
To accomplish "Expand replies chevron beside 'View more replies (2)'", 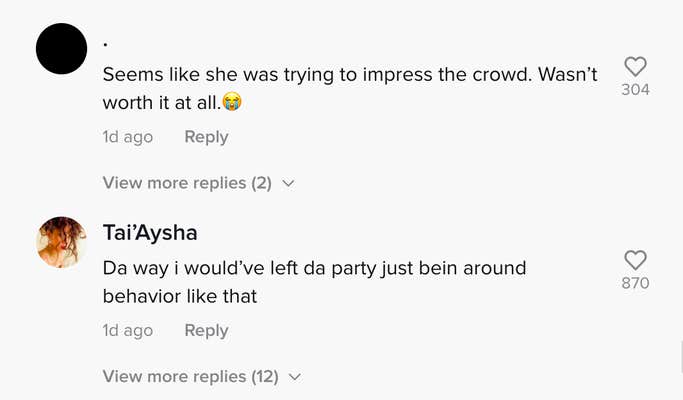I will [x=288, y=184].
